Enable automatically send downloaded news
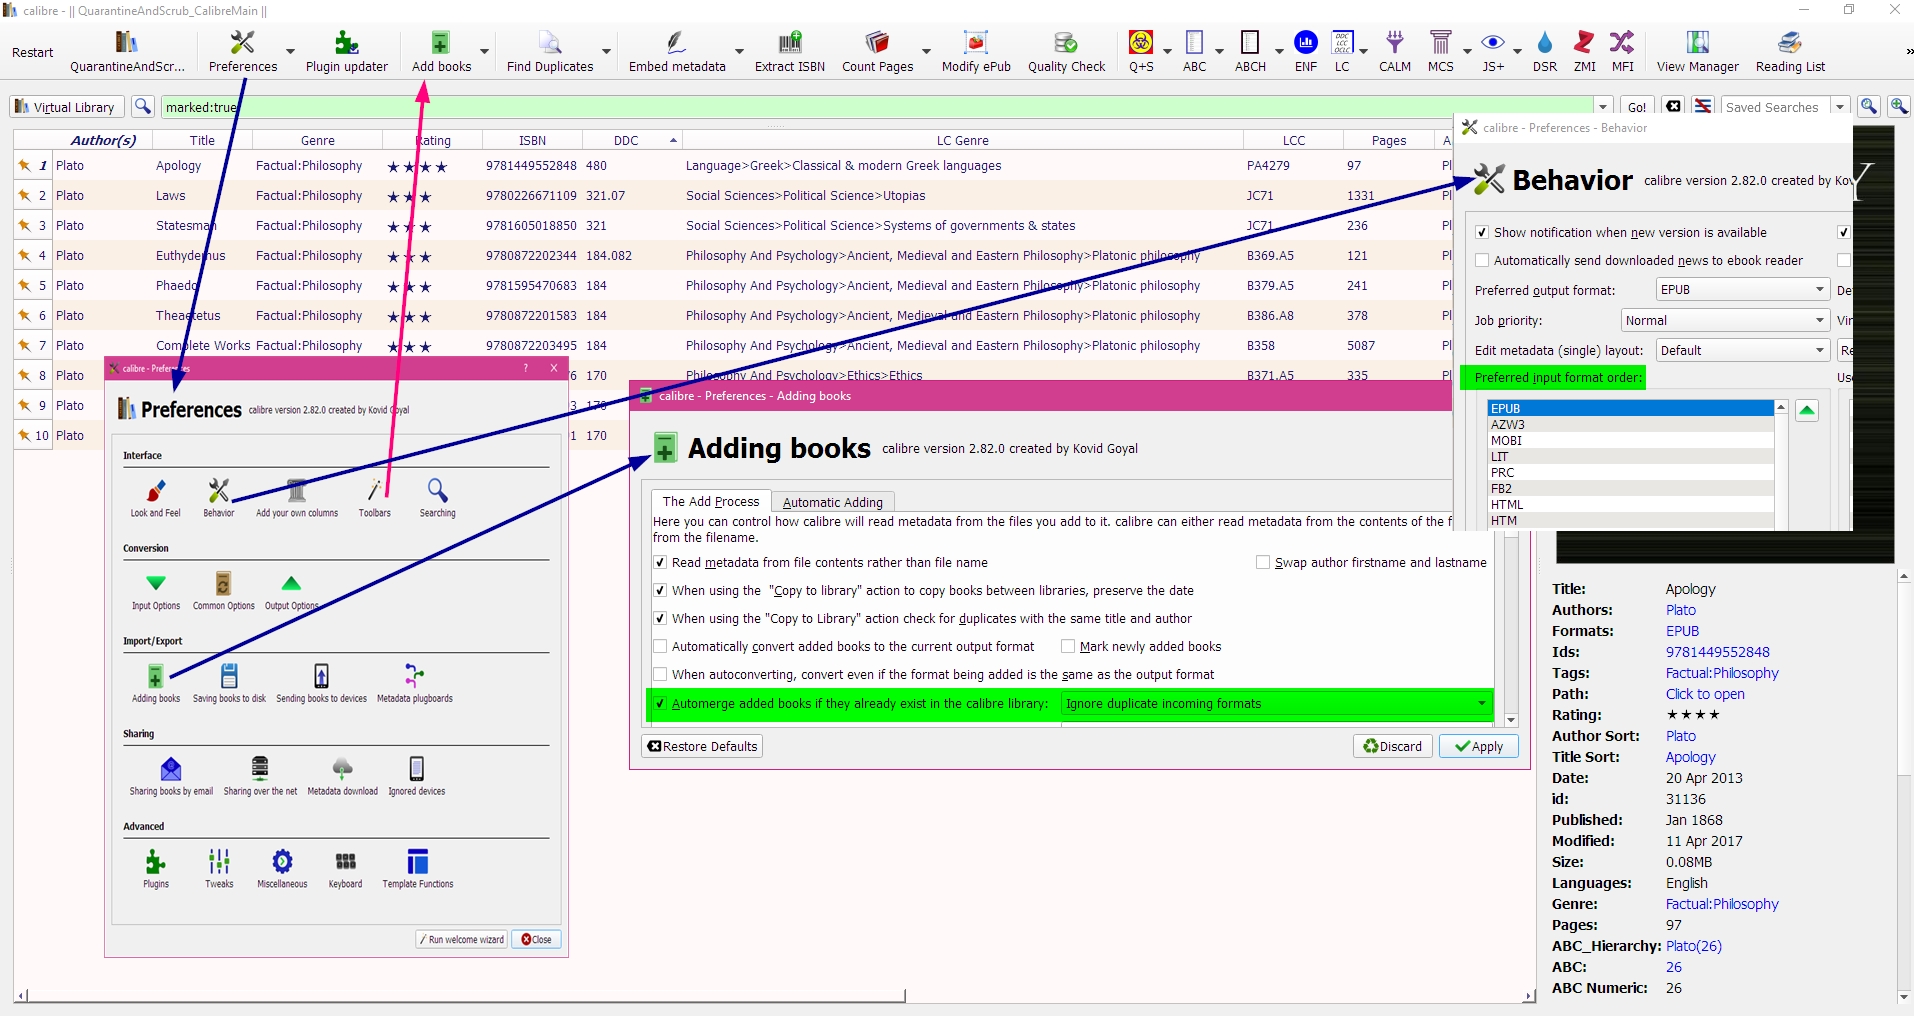Image resolution: width=1914 pixels, height=1016 pixels. tap(1482, 261)
